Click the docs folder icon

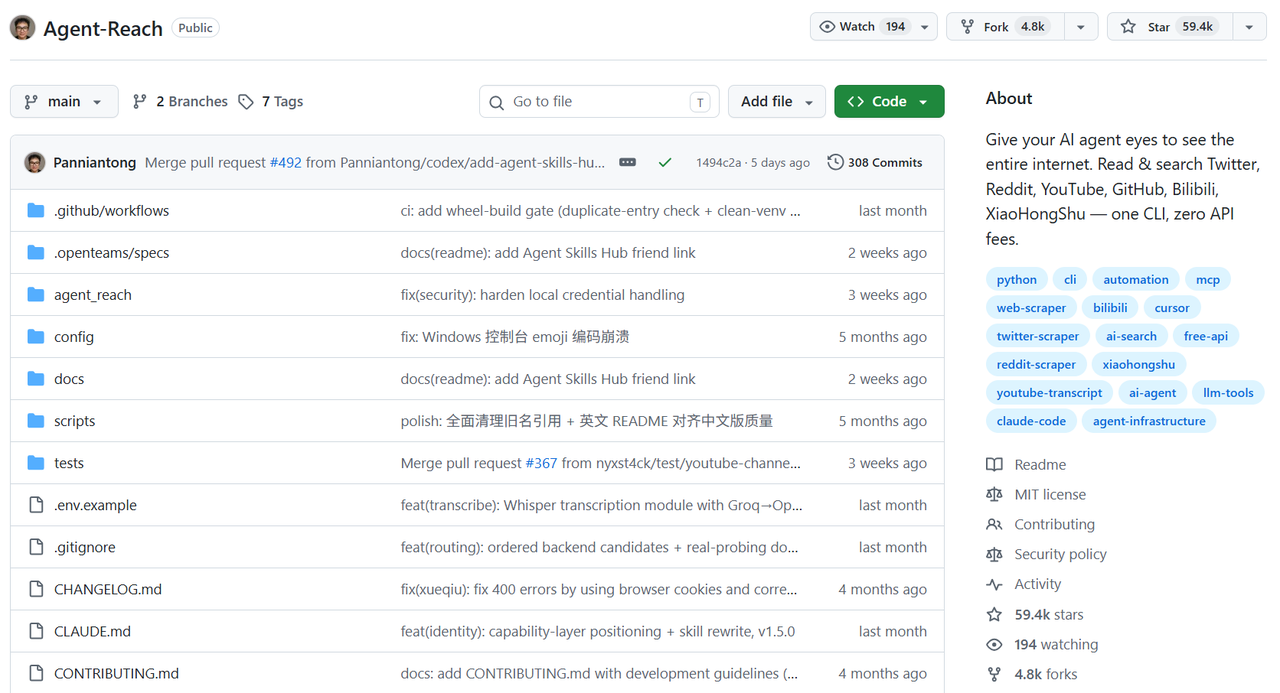click(36, 378)
